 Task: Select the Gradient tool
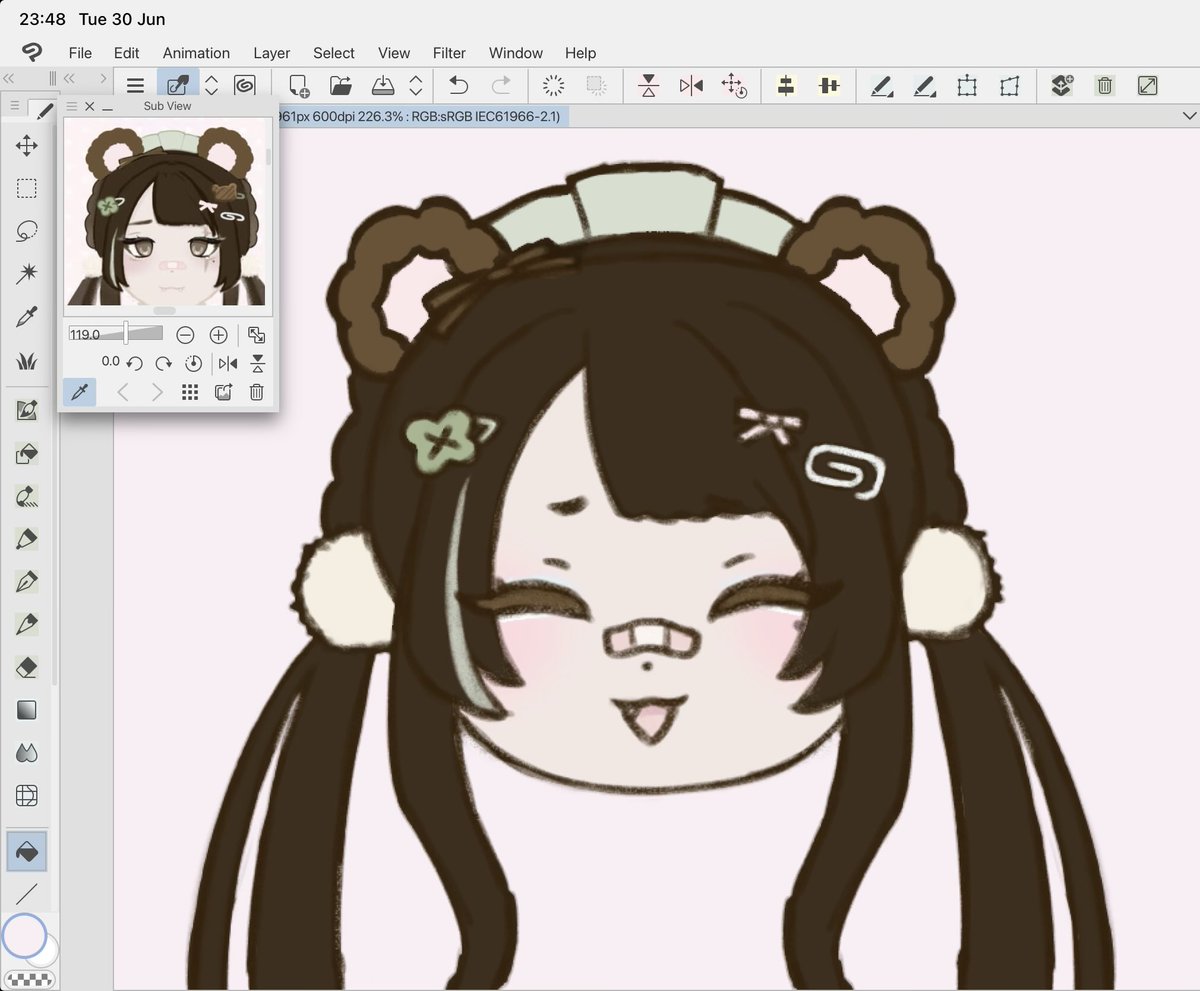click(x=27, y=710)
